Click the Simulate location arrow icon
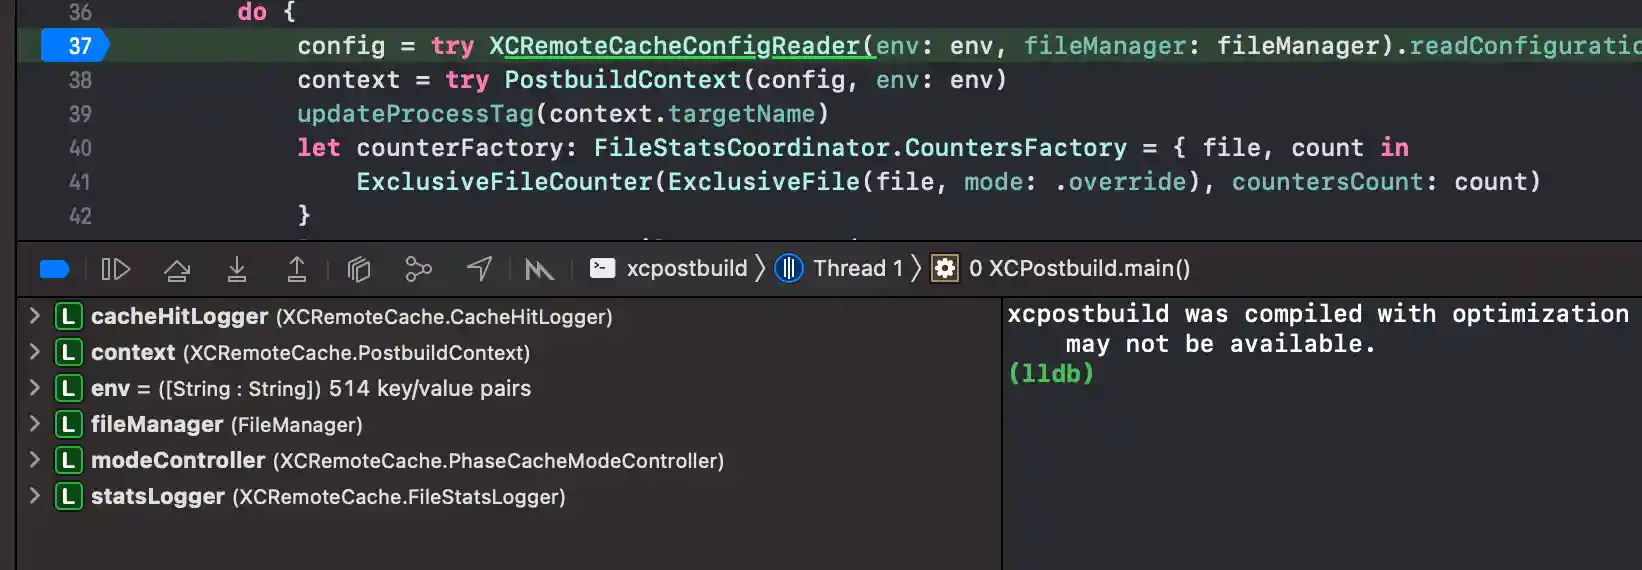This screenshot has height=570, width=1642. tap(480, 269)
